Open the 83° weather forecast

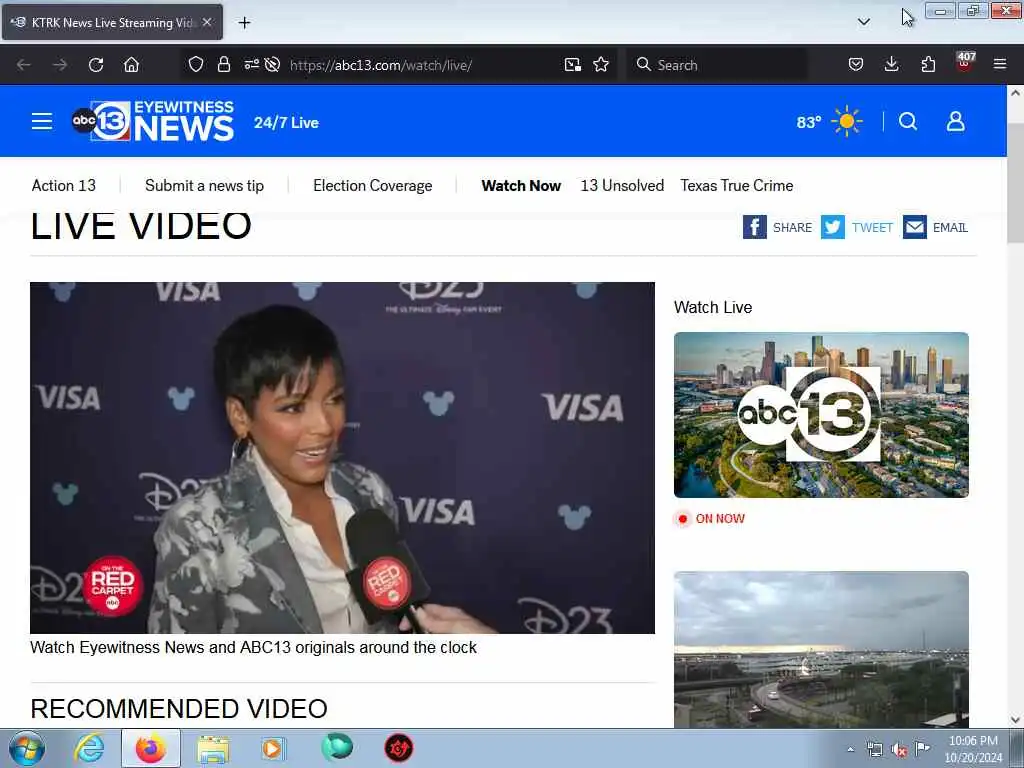coord(808,122)
